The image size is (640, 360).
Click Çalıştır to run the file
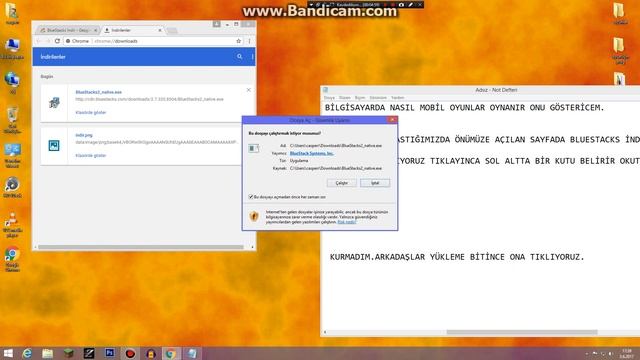coord(342,183)
